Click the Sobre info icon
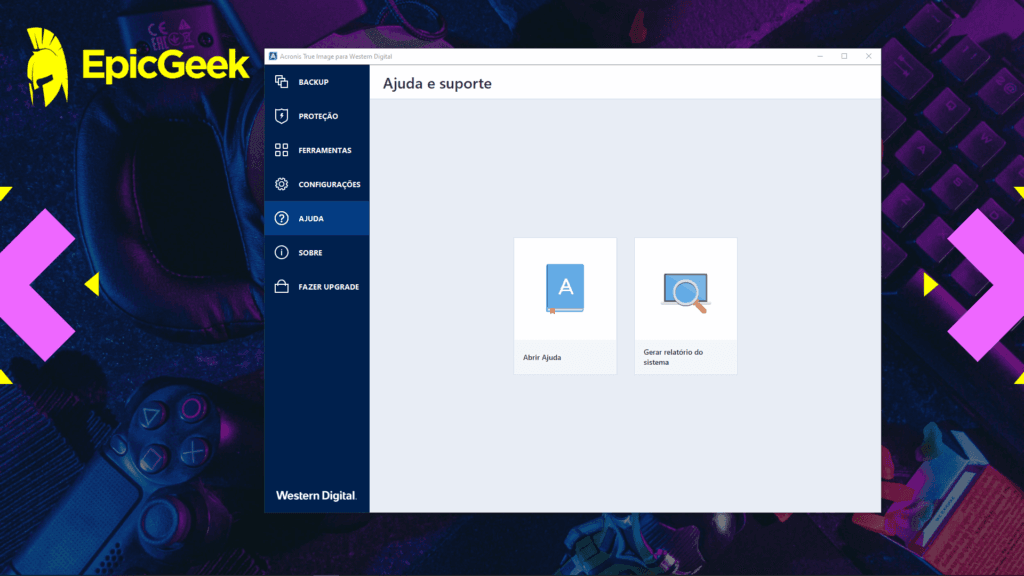The height and width of the screenshot is (576, 1024). (281, 253)
